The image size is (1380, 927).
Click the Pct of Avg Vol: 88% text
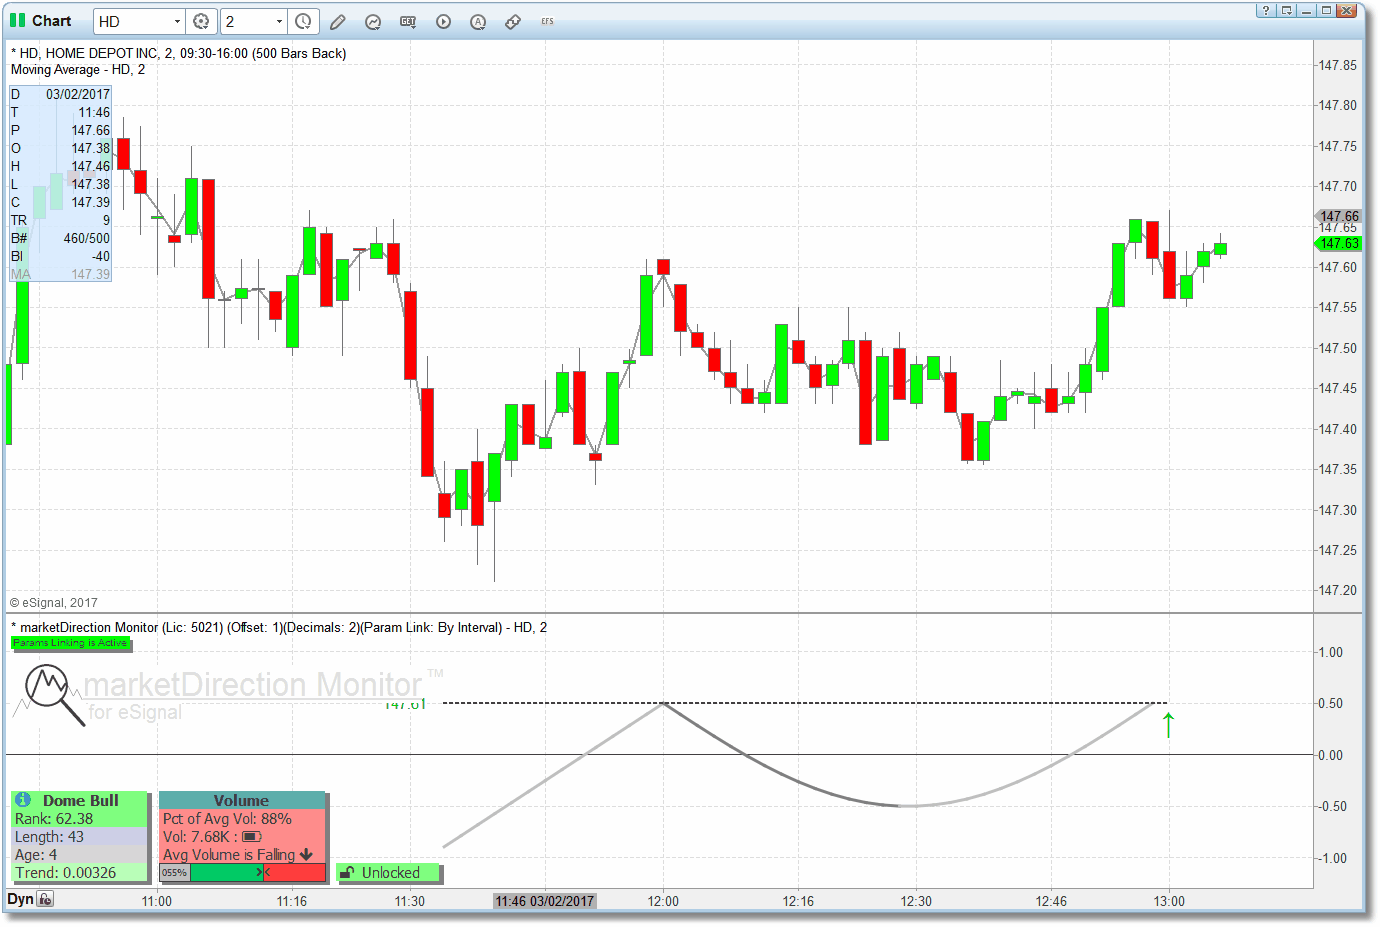[x=227, y=819]
